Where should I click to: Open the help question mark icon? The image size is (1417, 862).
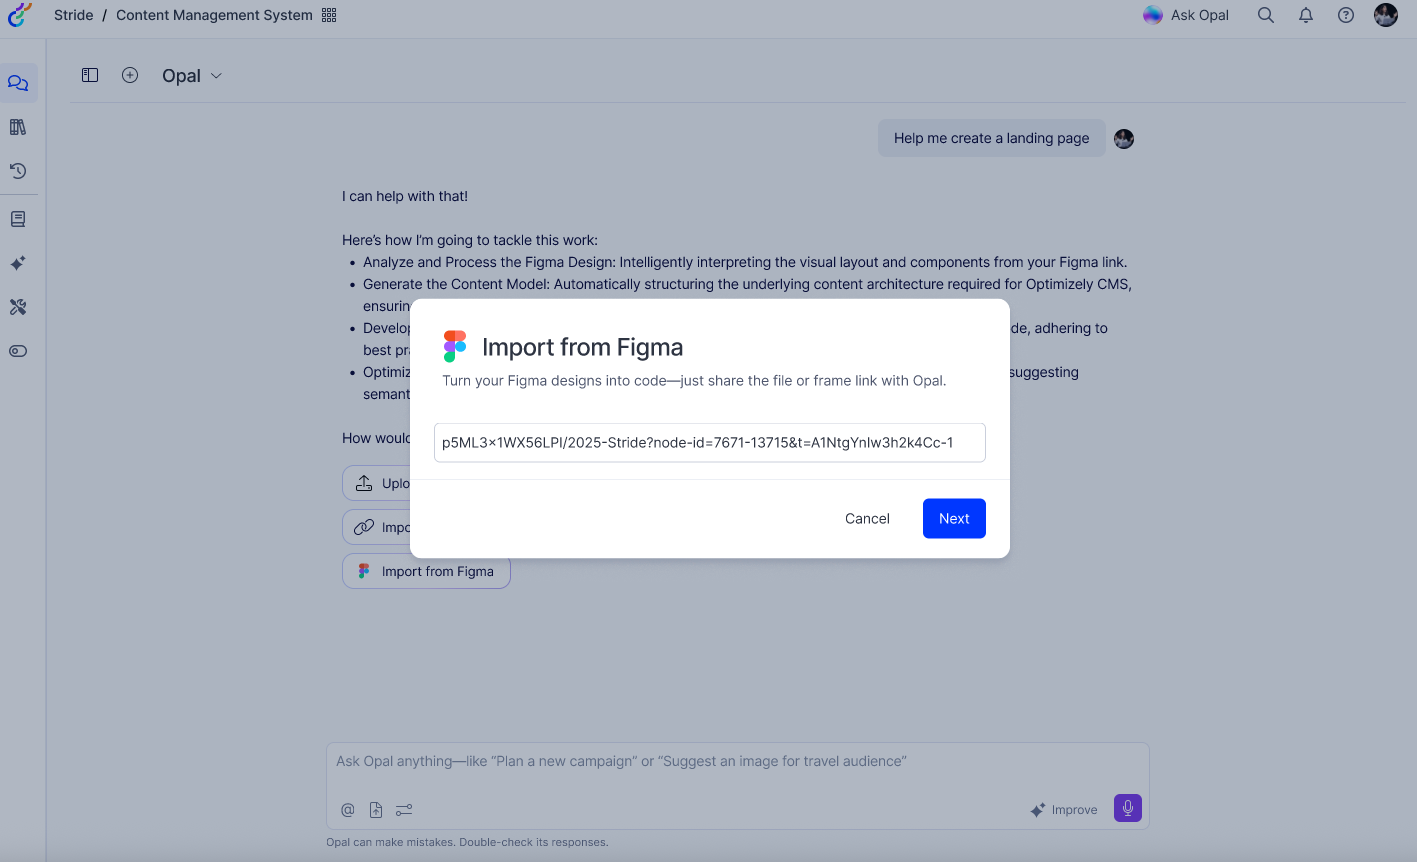pos(1346,15)
